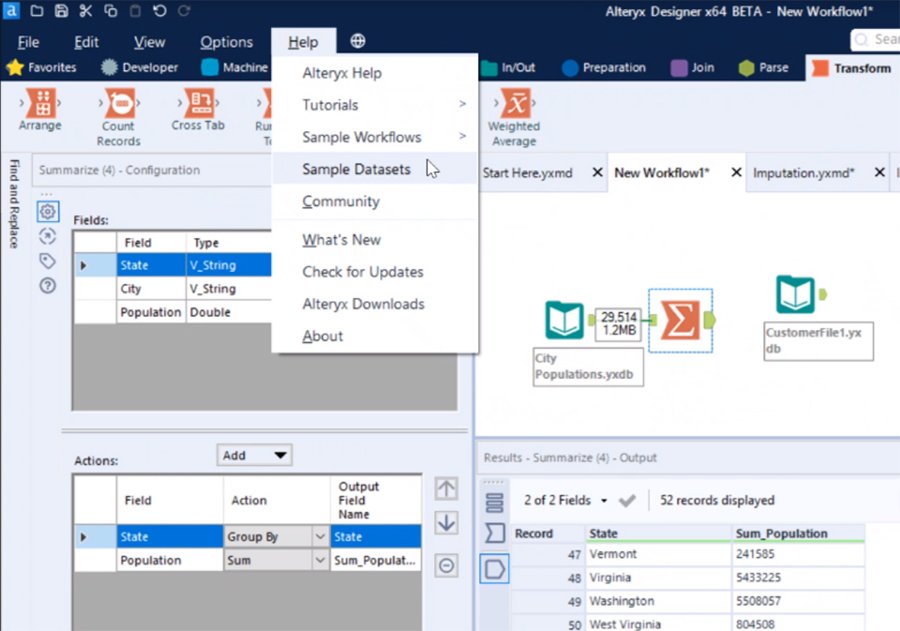Select the Count Records tool
Viewport: 900px width, 631px height.
(x=118, y=105)
